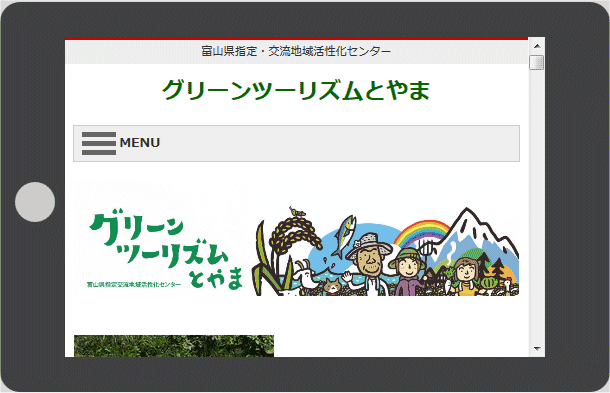
Task: Open the green foliage photo thumbnail
Action: 174,346
